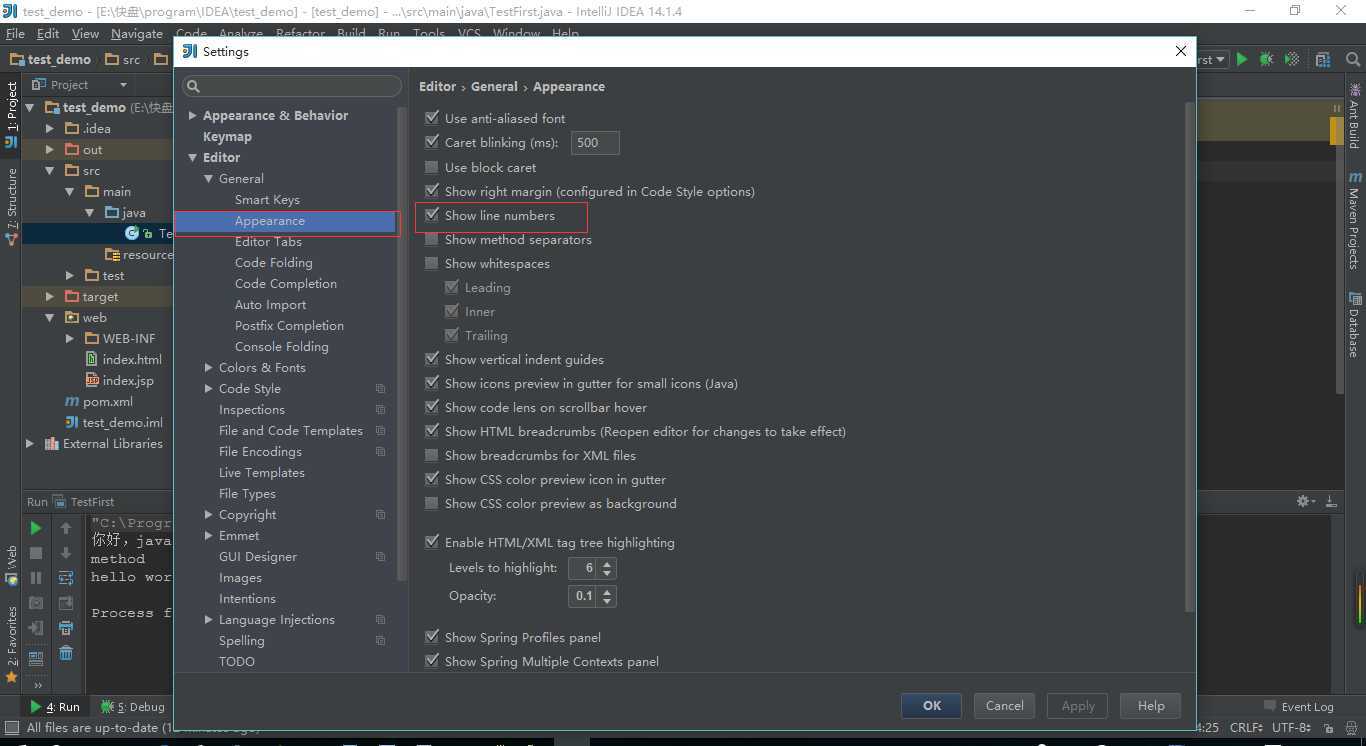Viewport: 1366px width, 746px height.
Task: Enable Use block caret checkbox
Action: coord(432,167)
